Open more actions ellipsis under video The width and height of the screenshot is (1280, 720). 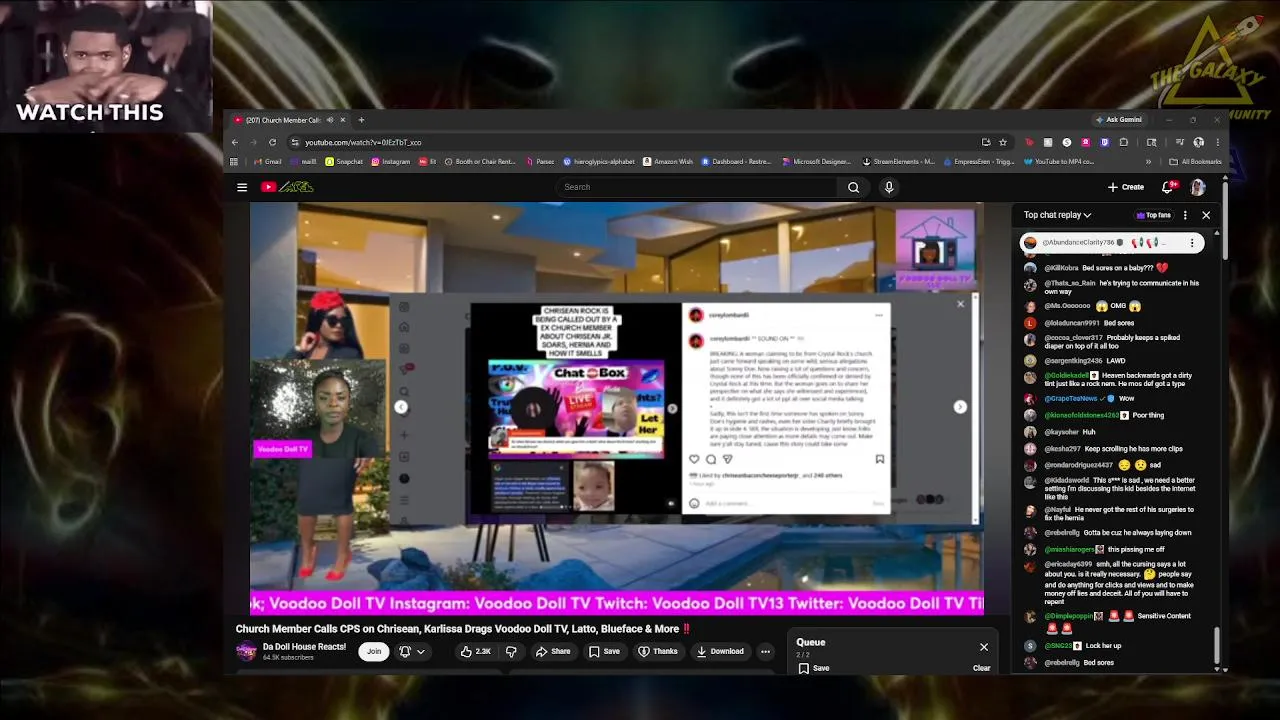[x=765, y=652]
